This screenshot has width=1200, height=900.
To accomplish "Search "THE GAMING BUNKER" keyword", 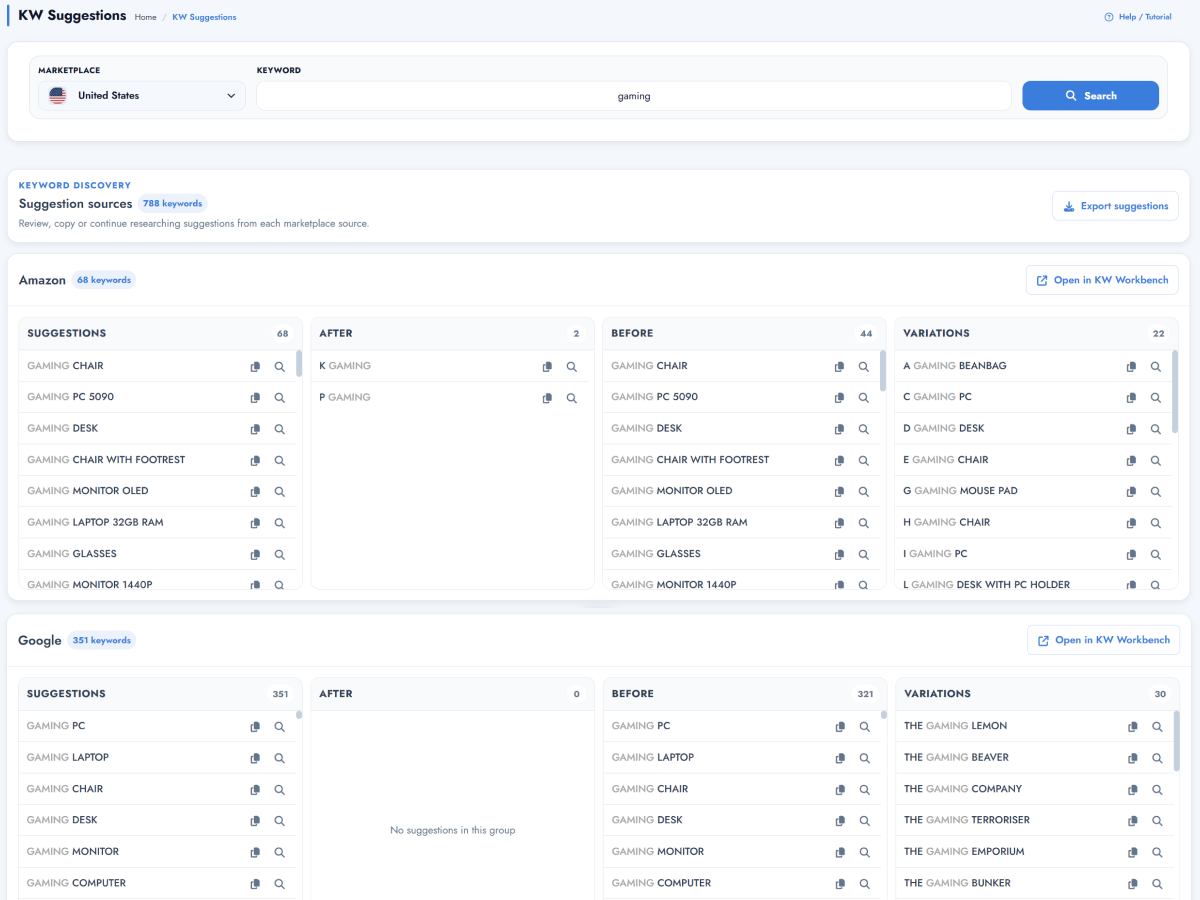I will pos(1157,884).
